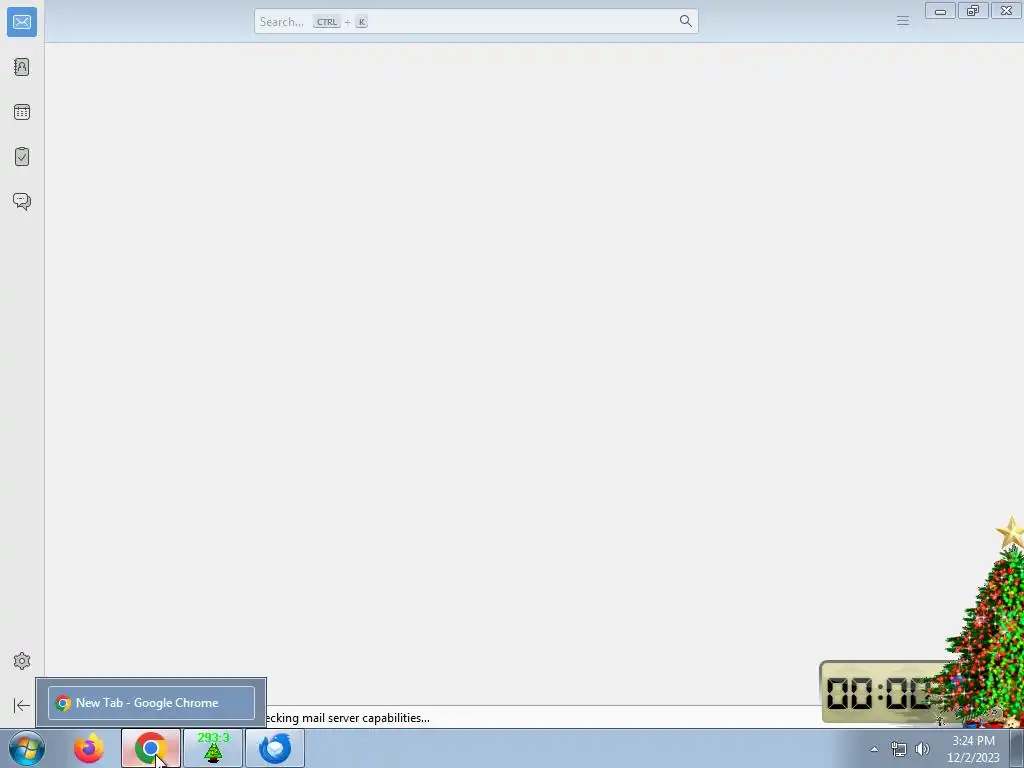Click the Thunderbird taskbar icon

click(275, 748)
